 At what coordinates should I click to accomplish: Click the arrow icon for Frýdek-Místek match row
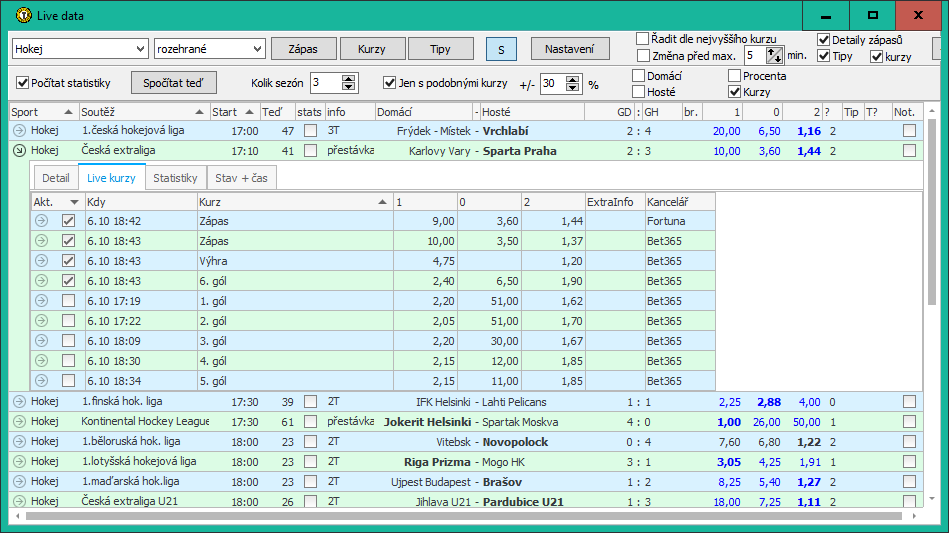coord(19,131)
